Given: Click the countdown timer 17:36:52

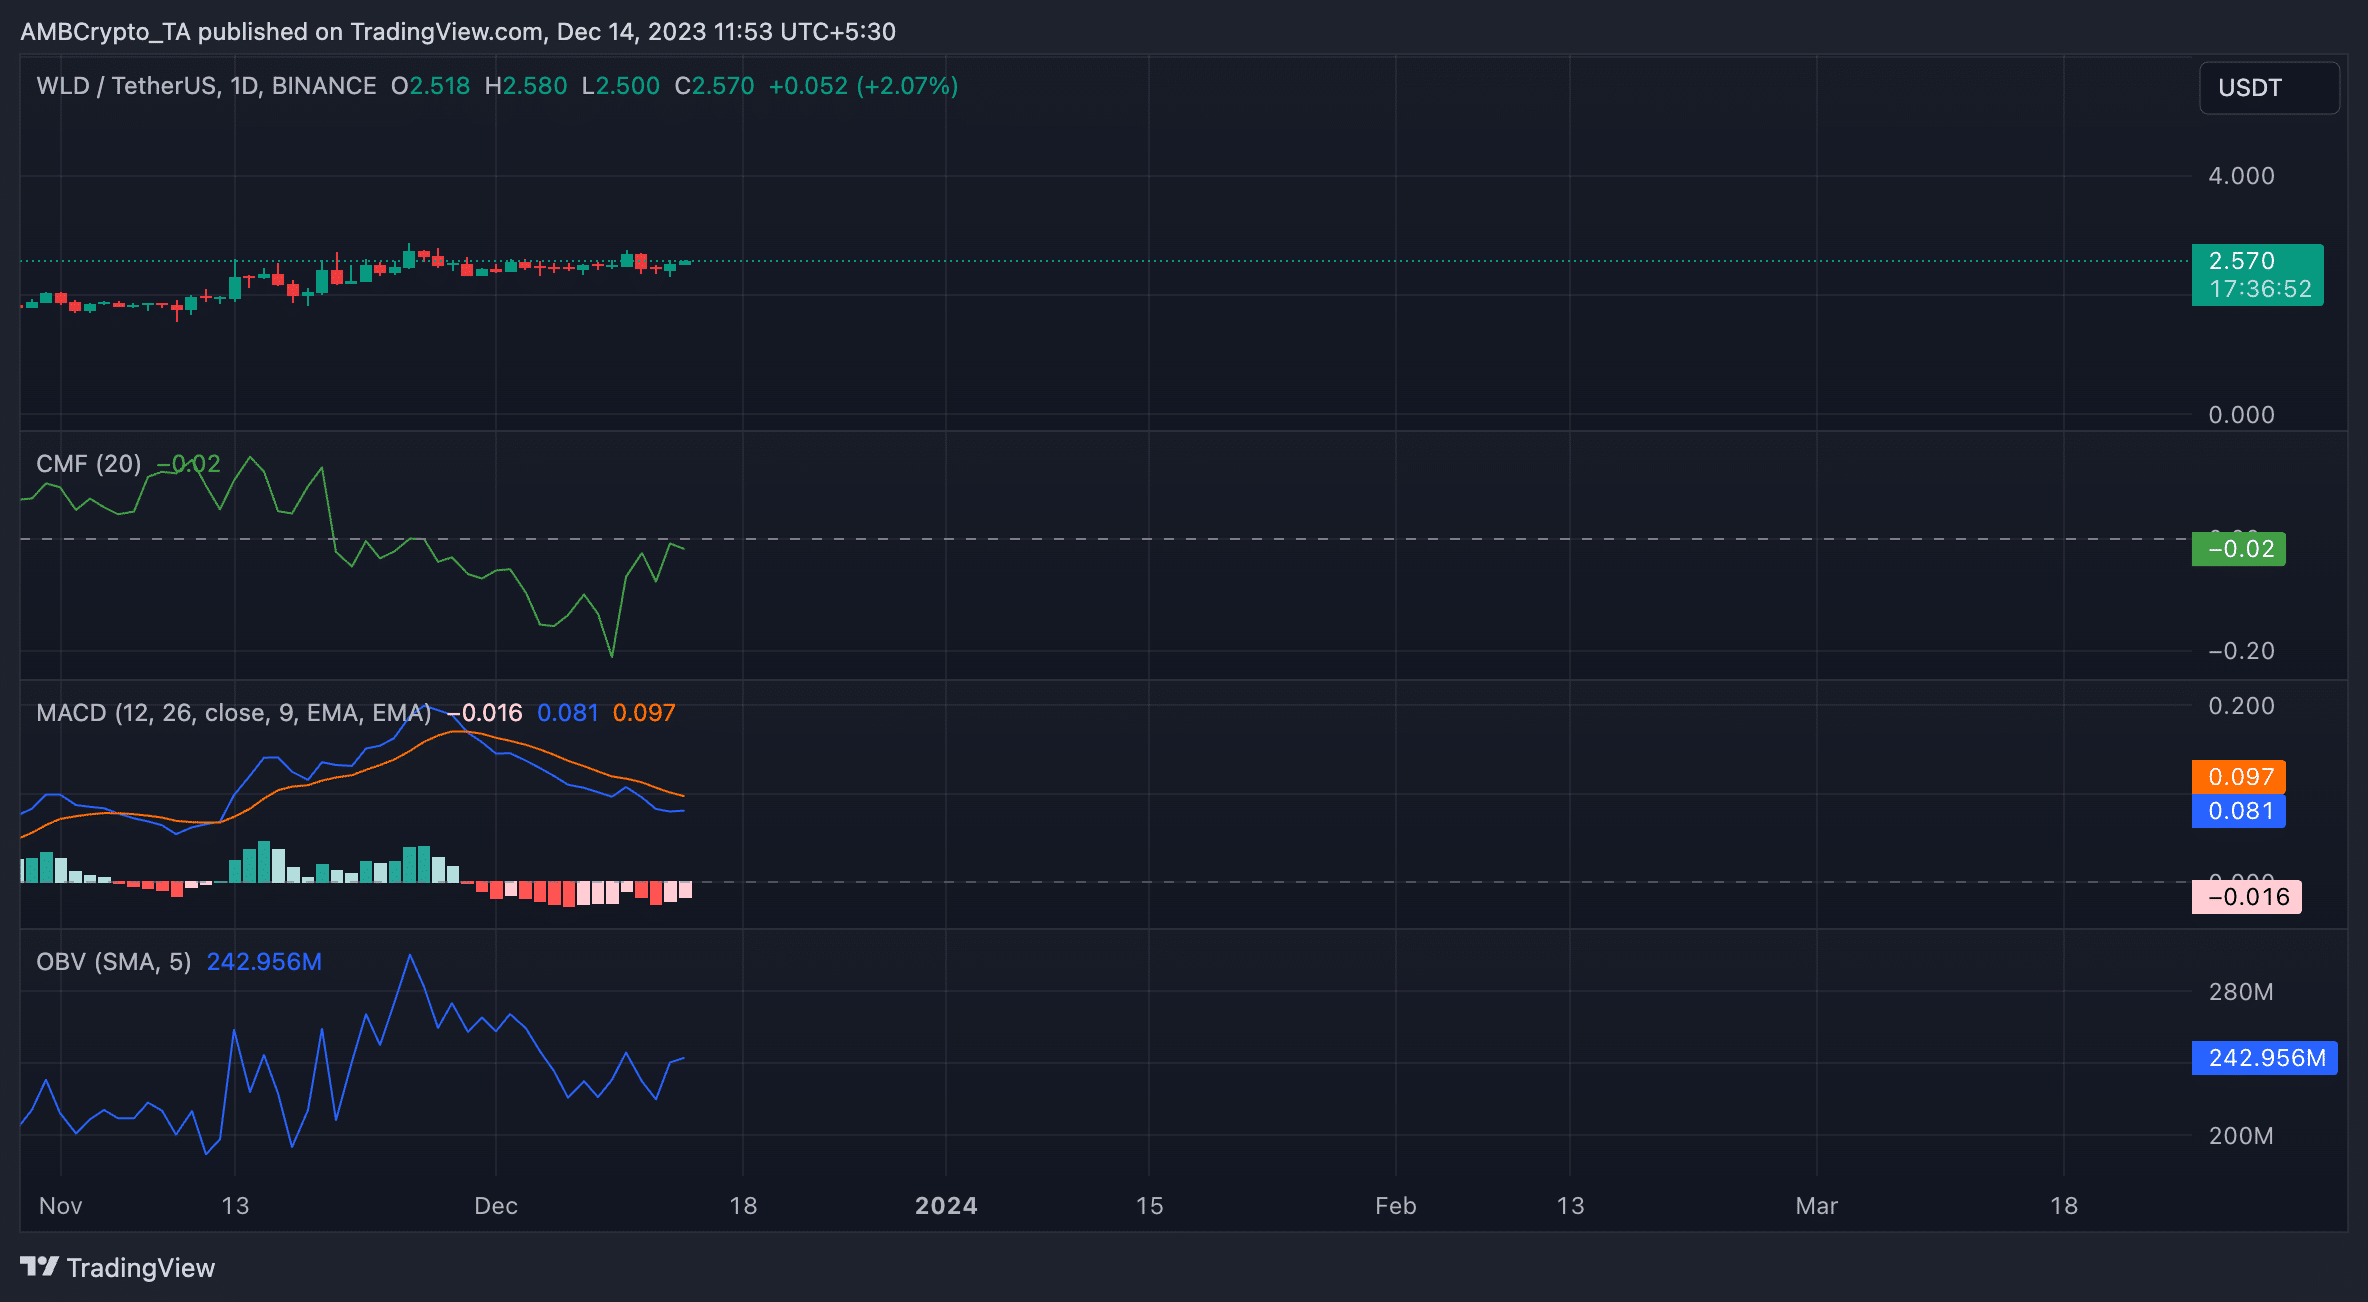Looking at the screenshot, I should (2260, 289).
